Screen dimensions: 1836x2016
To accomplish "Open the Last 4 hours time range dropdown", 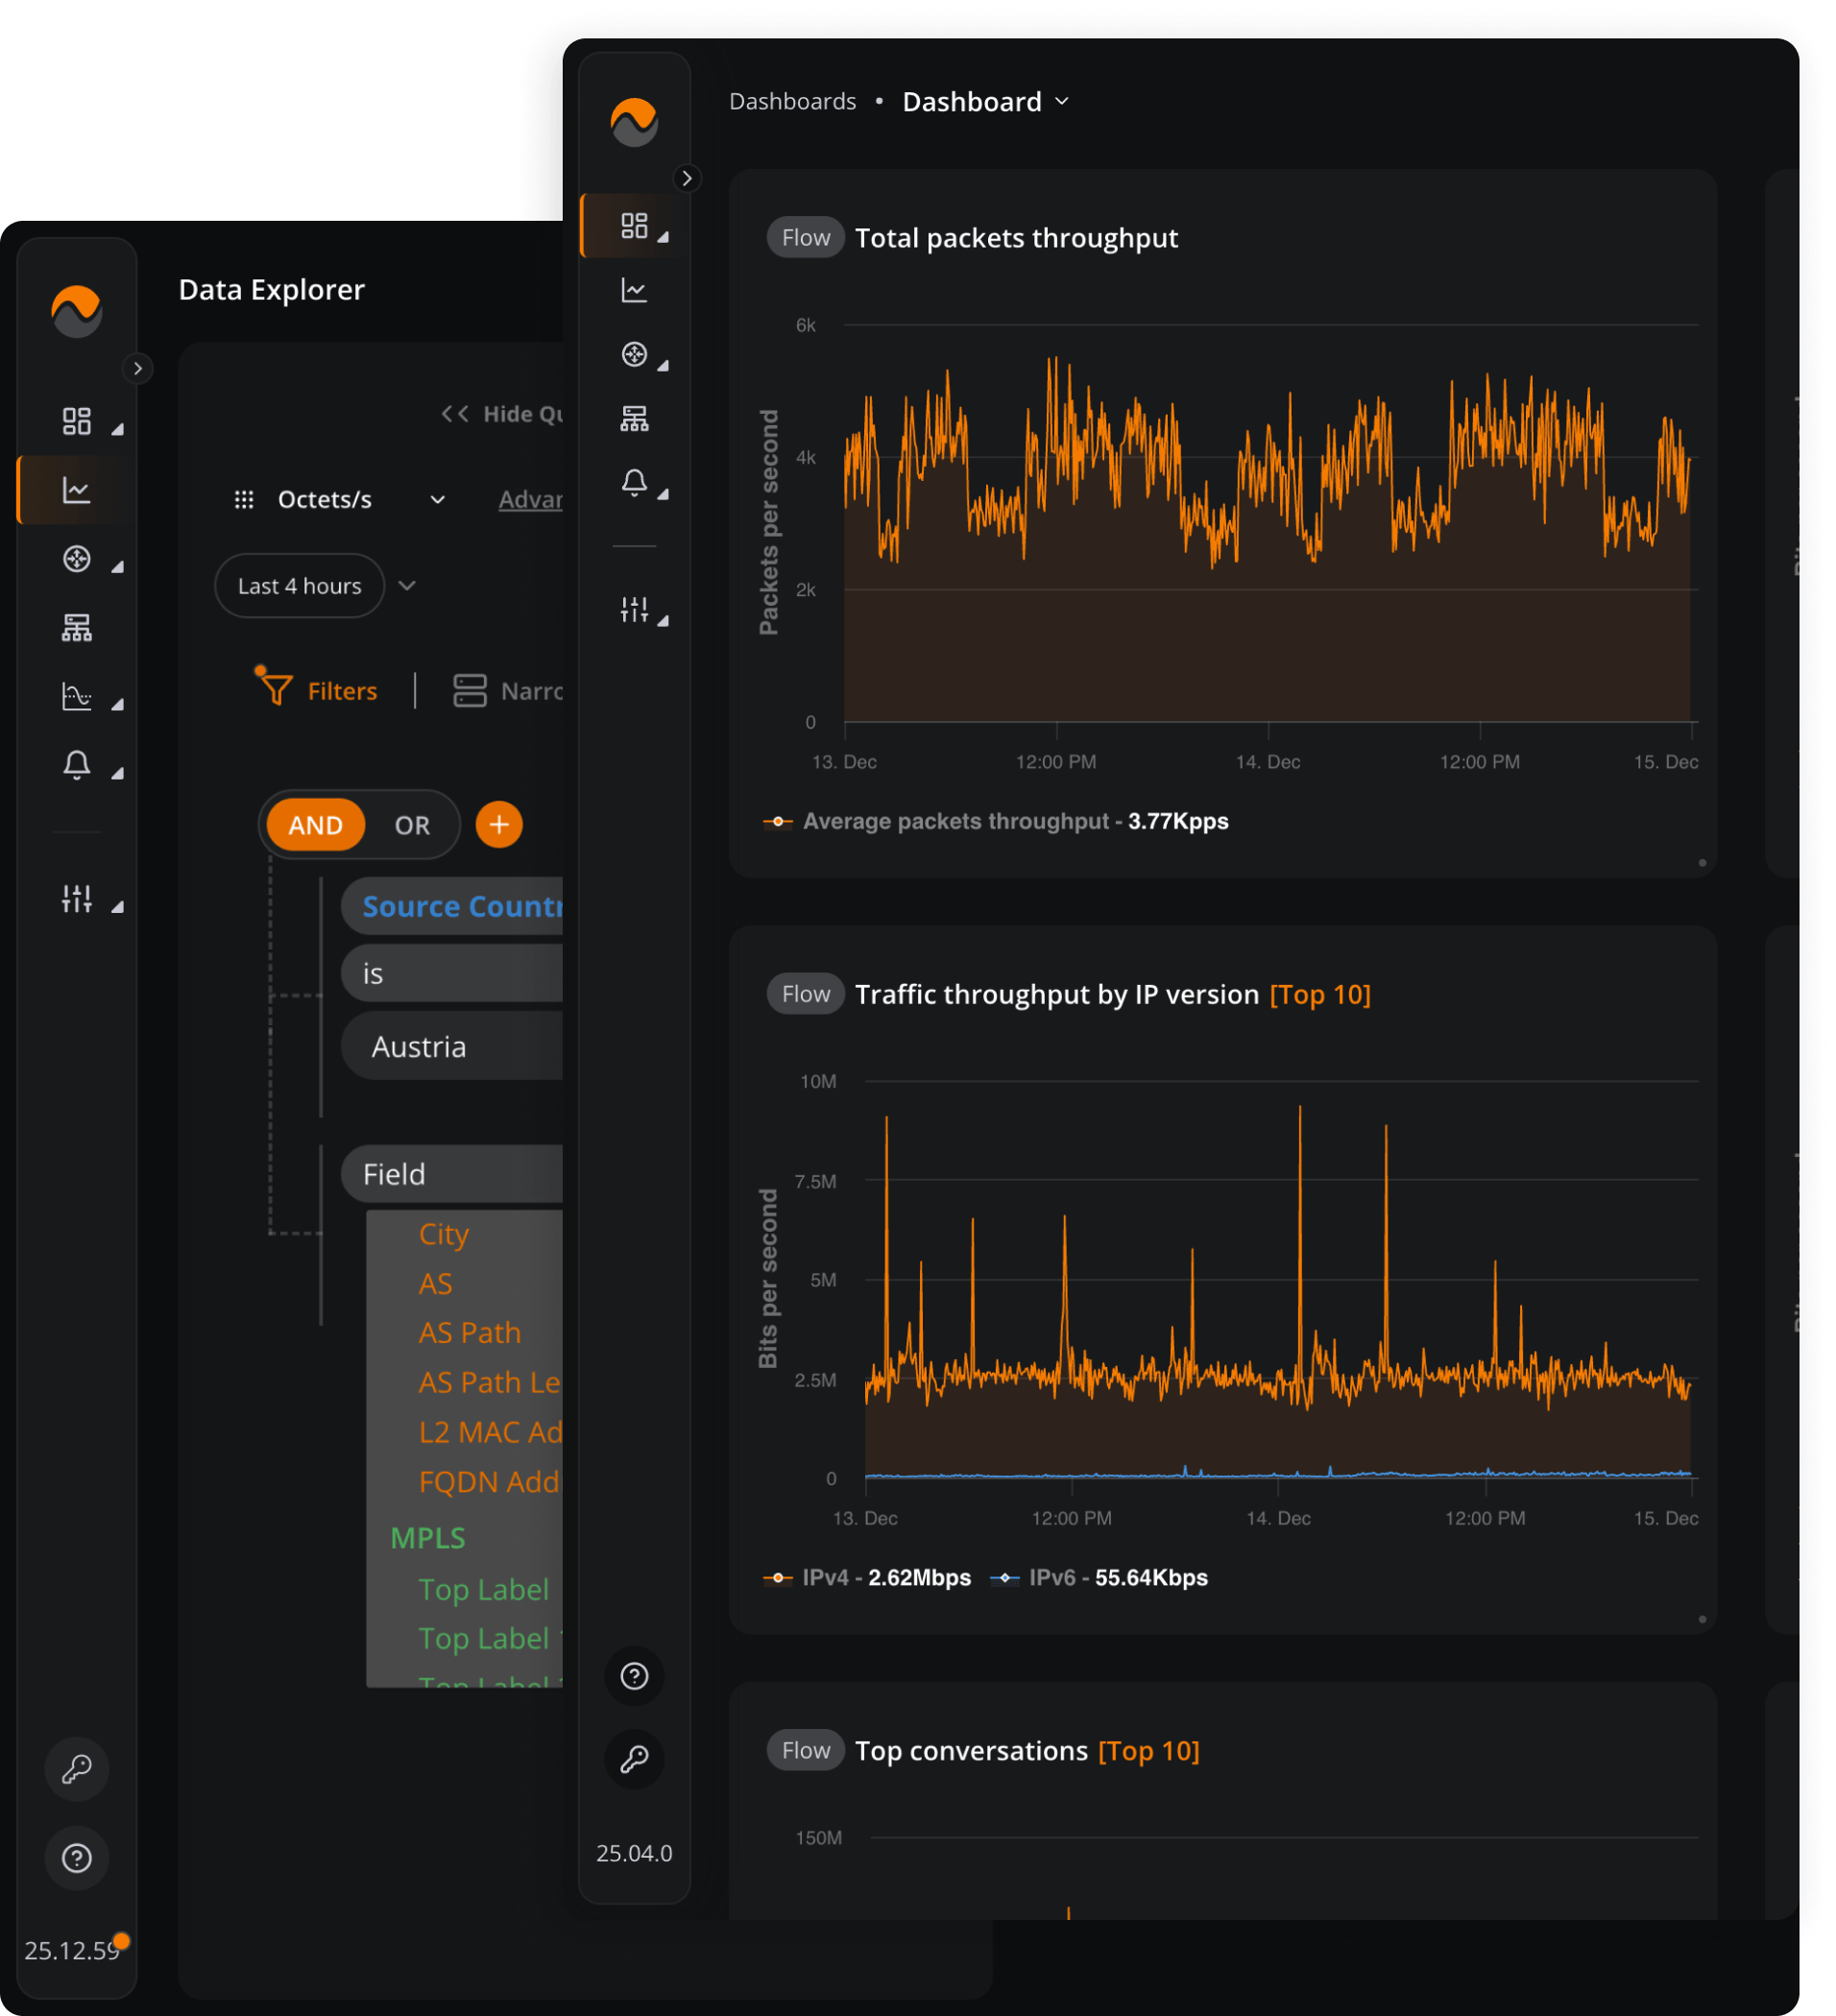I will click(299, 585).
